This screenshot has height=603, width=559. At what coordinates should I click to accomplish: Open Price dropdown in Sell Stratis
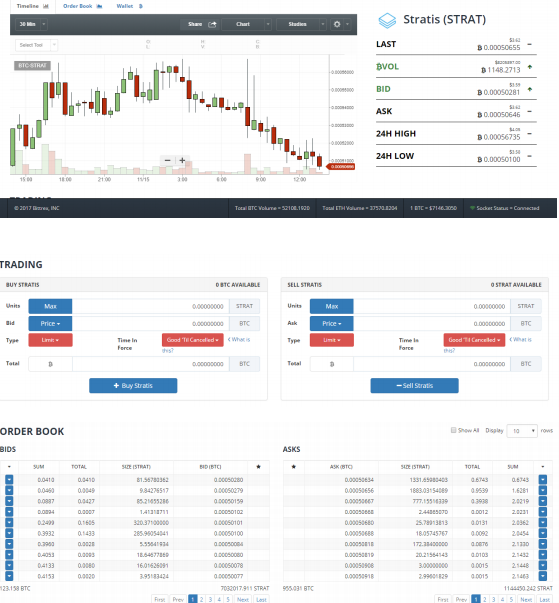(x=331, y=323)
